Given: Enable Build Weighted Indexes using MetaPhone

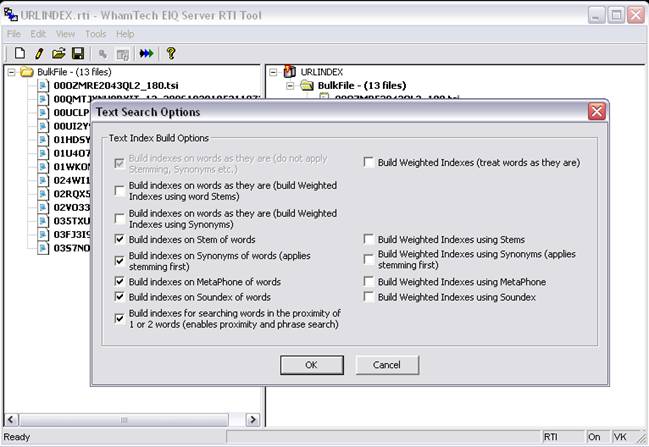Looking at the screenshot, I should [x=369, y=283].
